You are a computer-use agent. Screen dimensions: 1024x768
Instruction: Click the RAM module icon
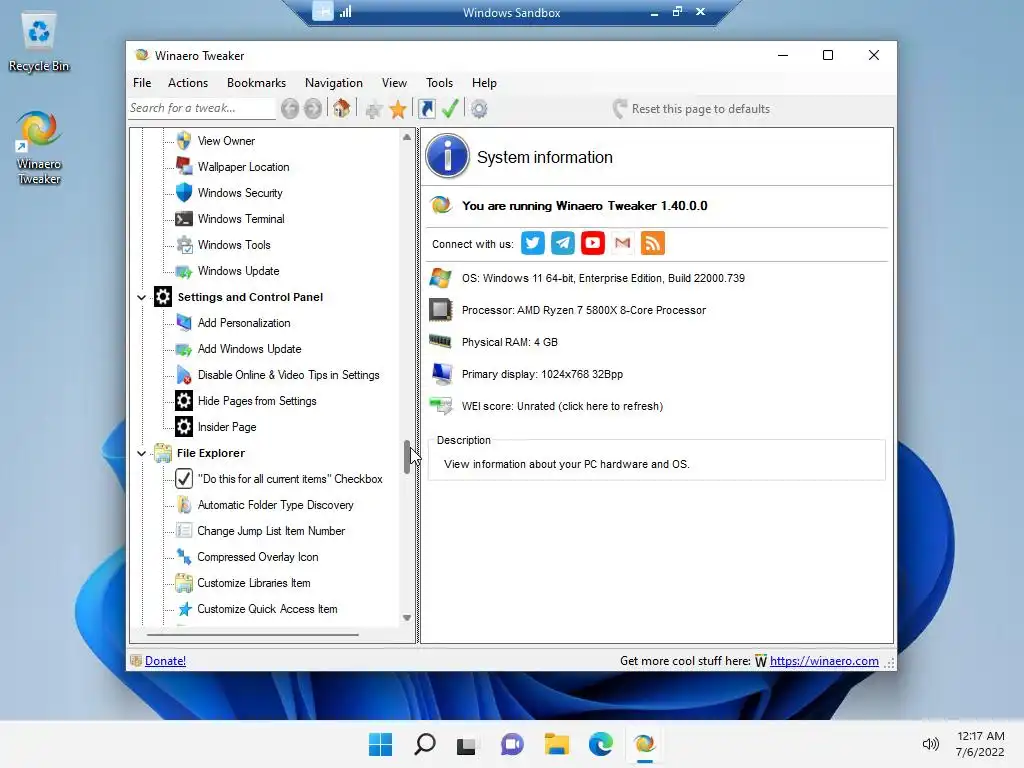pos(440,342)
